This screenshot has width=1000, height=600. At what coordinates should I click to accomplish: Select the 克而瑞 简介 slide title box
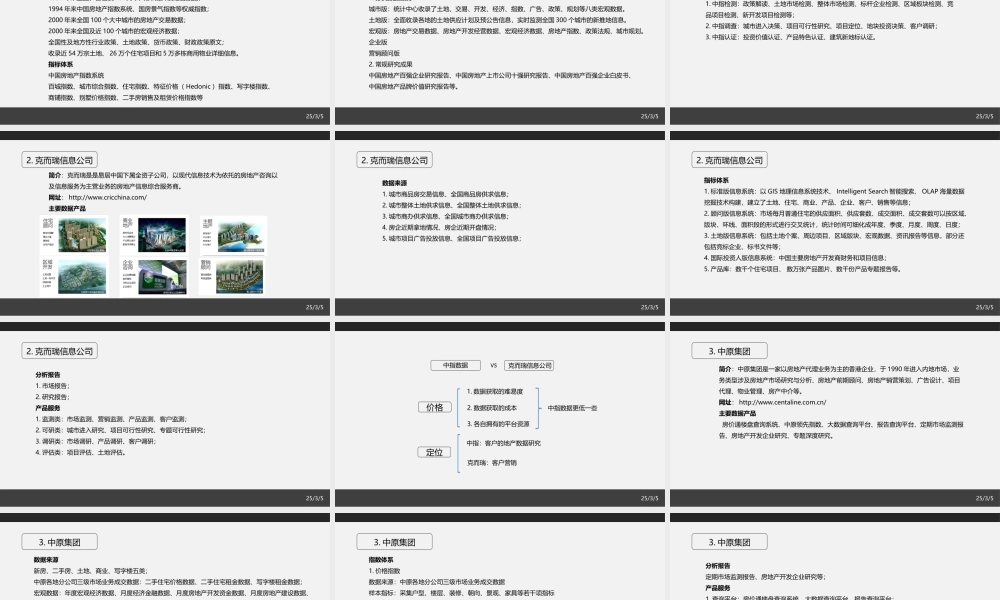point(59,161)
